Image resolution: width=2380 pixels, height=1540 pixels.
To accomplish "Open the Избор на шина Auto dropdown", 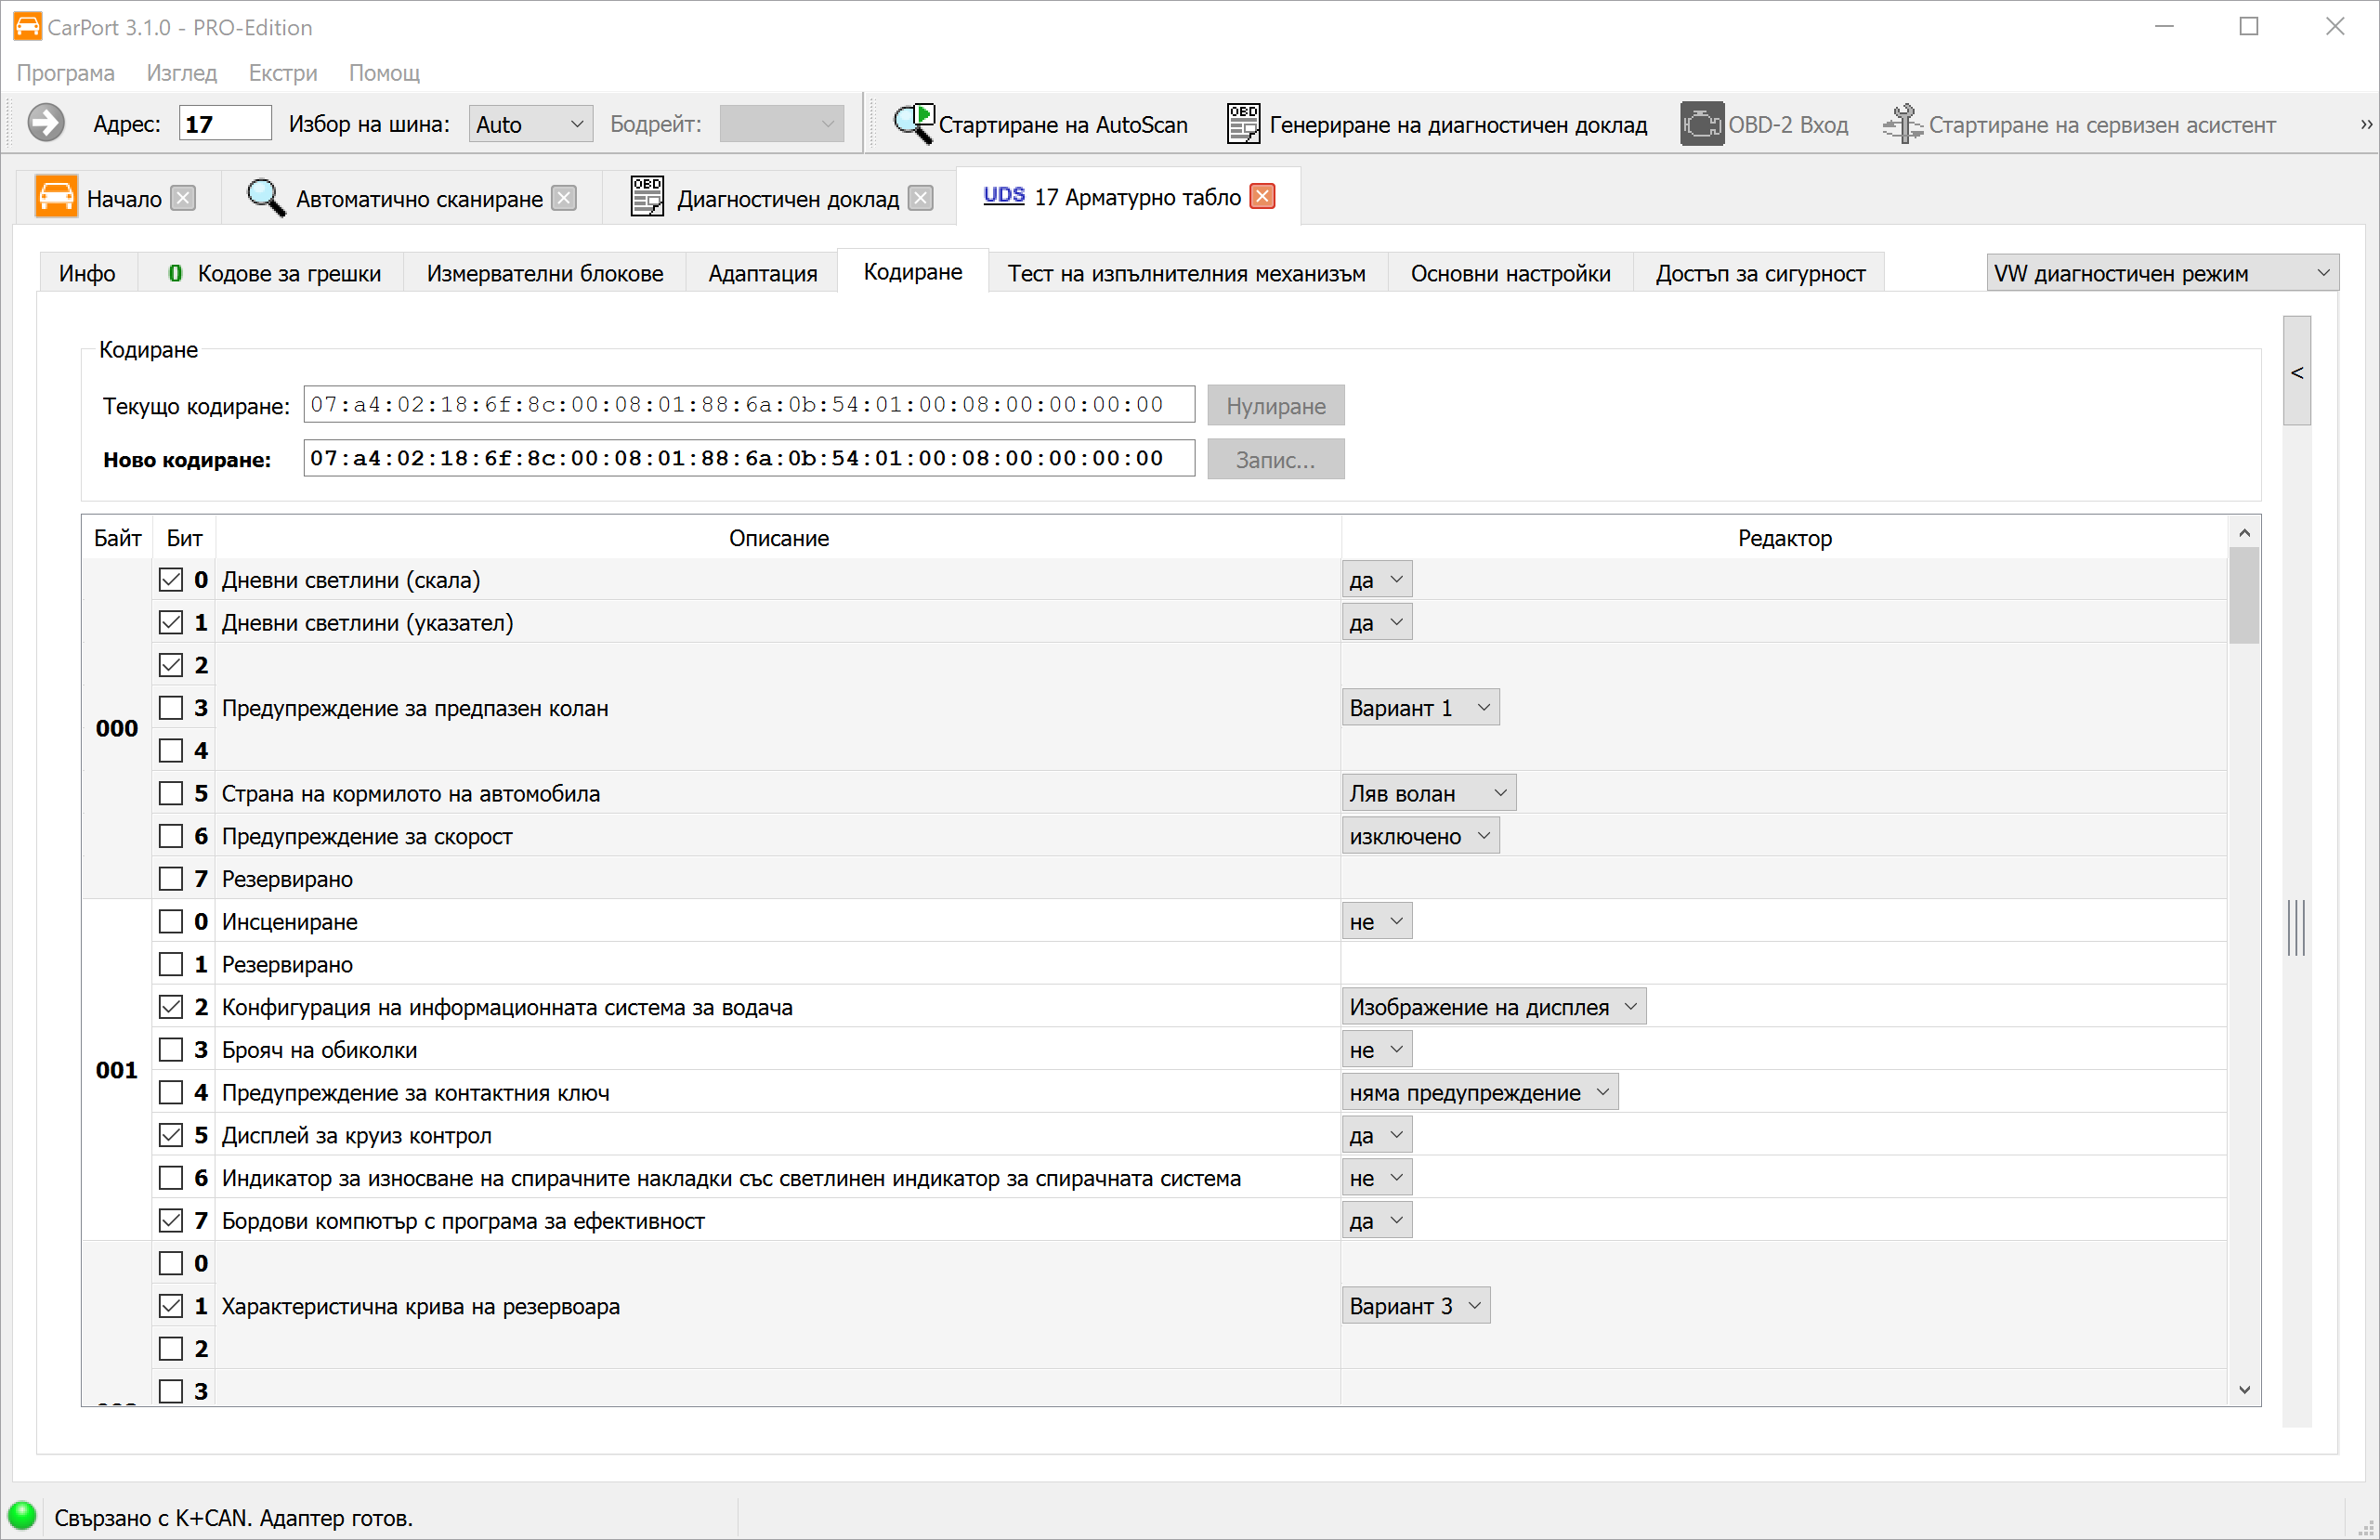I will coord(530,124).
